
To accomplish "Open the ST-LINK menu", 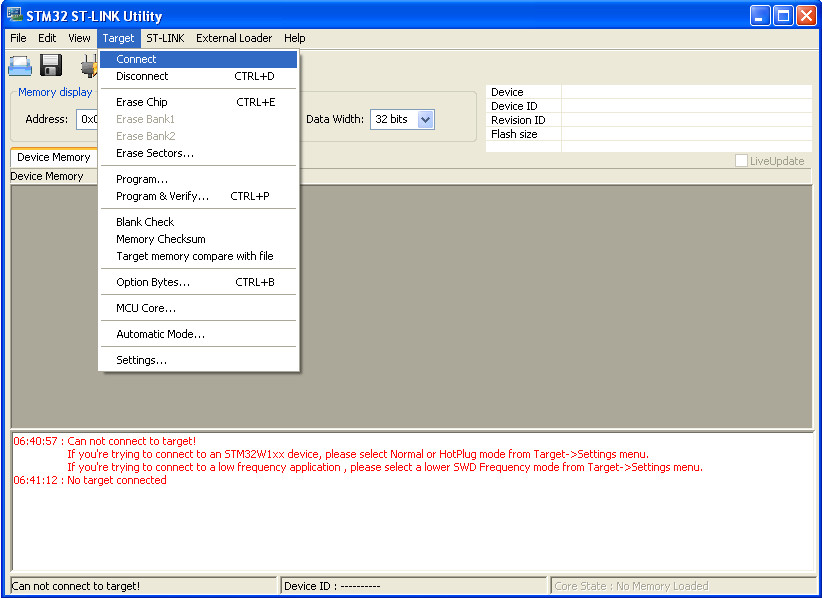I will pos(165,38).
